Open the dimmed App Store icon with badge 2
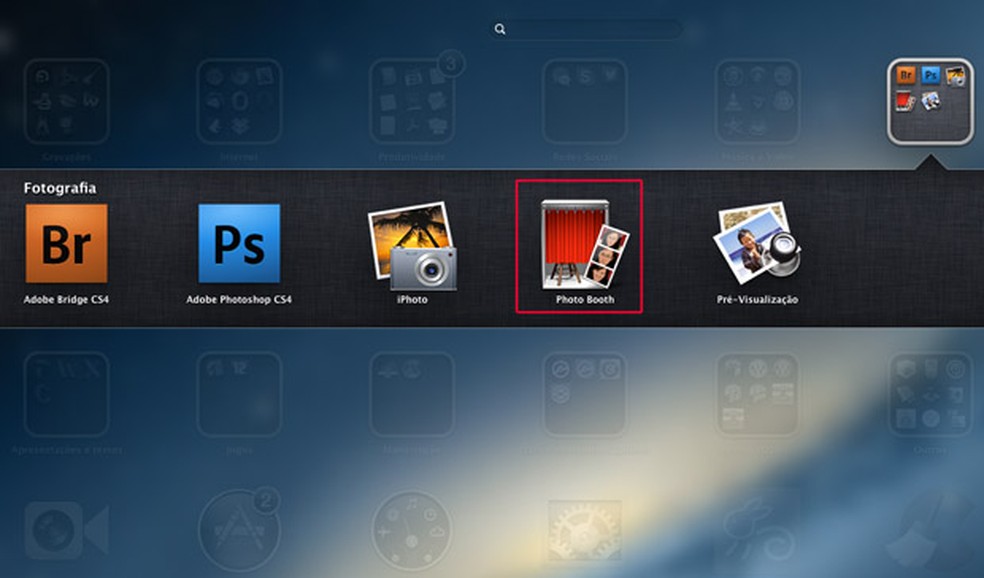The width and height of the screenshot is (984, 578). click(x=239, y=531)
